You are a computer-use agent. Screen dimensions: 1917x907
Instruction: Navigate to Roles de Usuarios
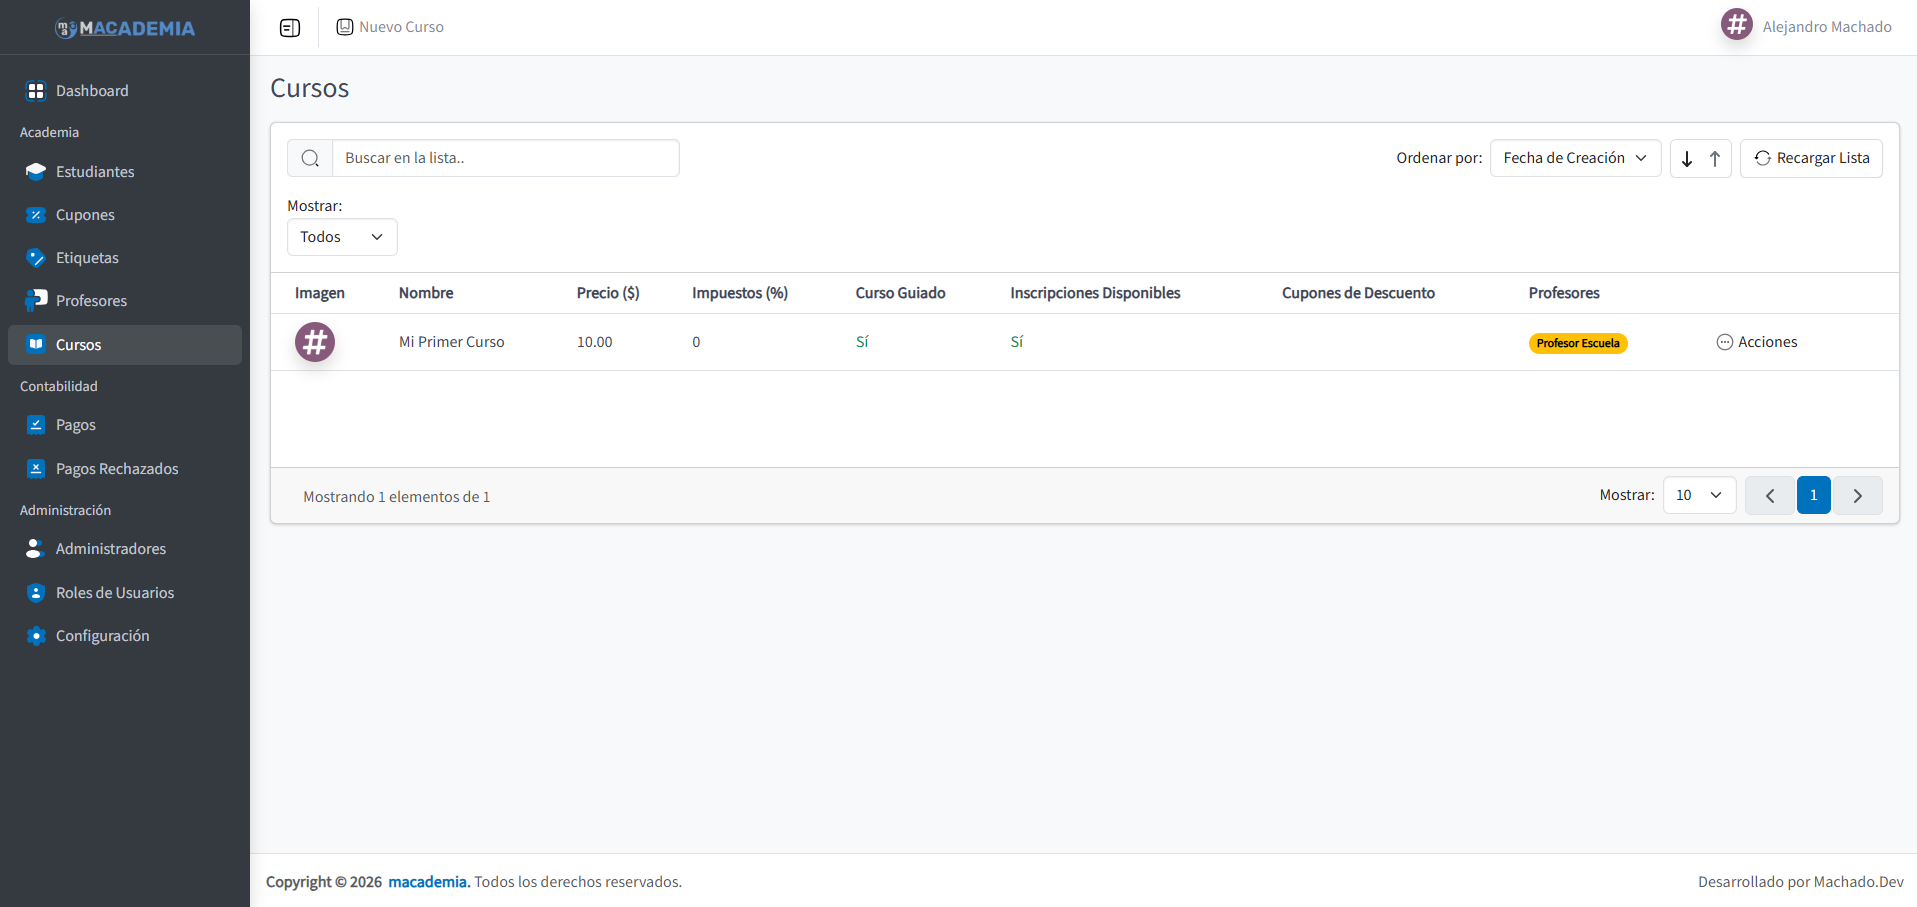(x=114, y=592)
